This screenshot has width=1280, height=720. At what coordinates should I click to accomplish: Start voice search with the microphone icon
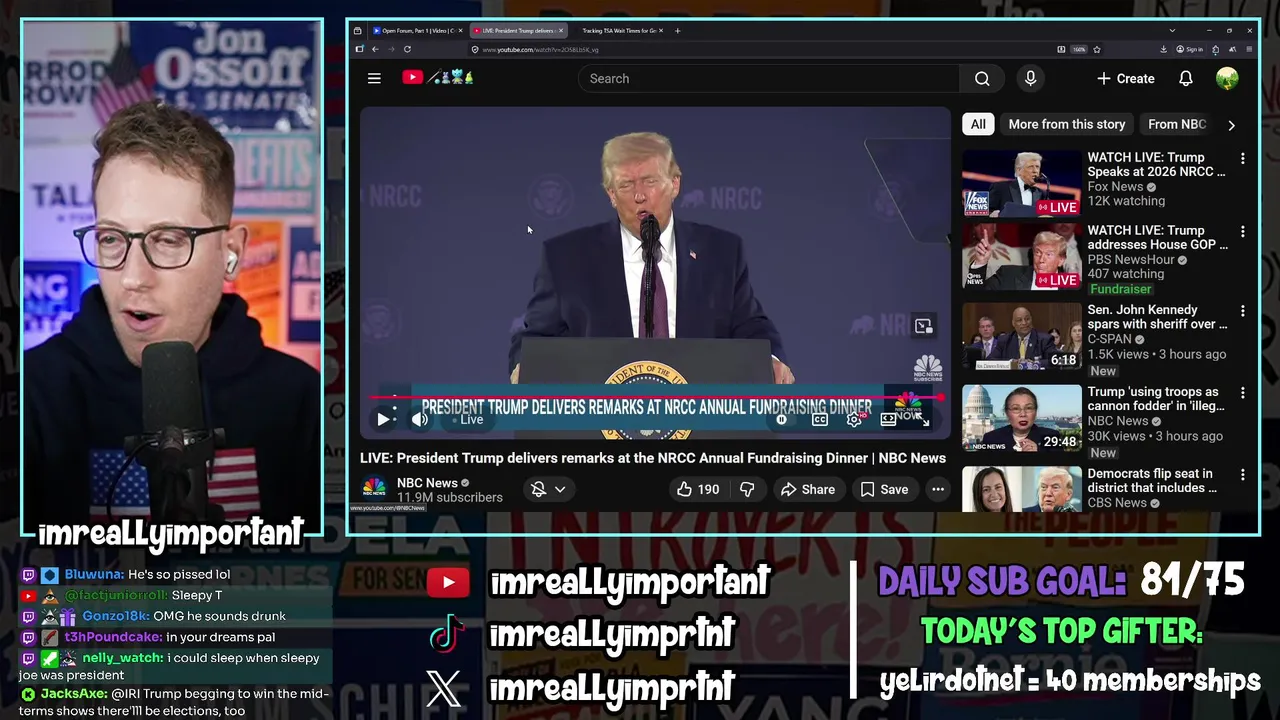click(x=1030, y=78)
